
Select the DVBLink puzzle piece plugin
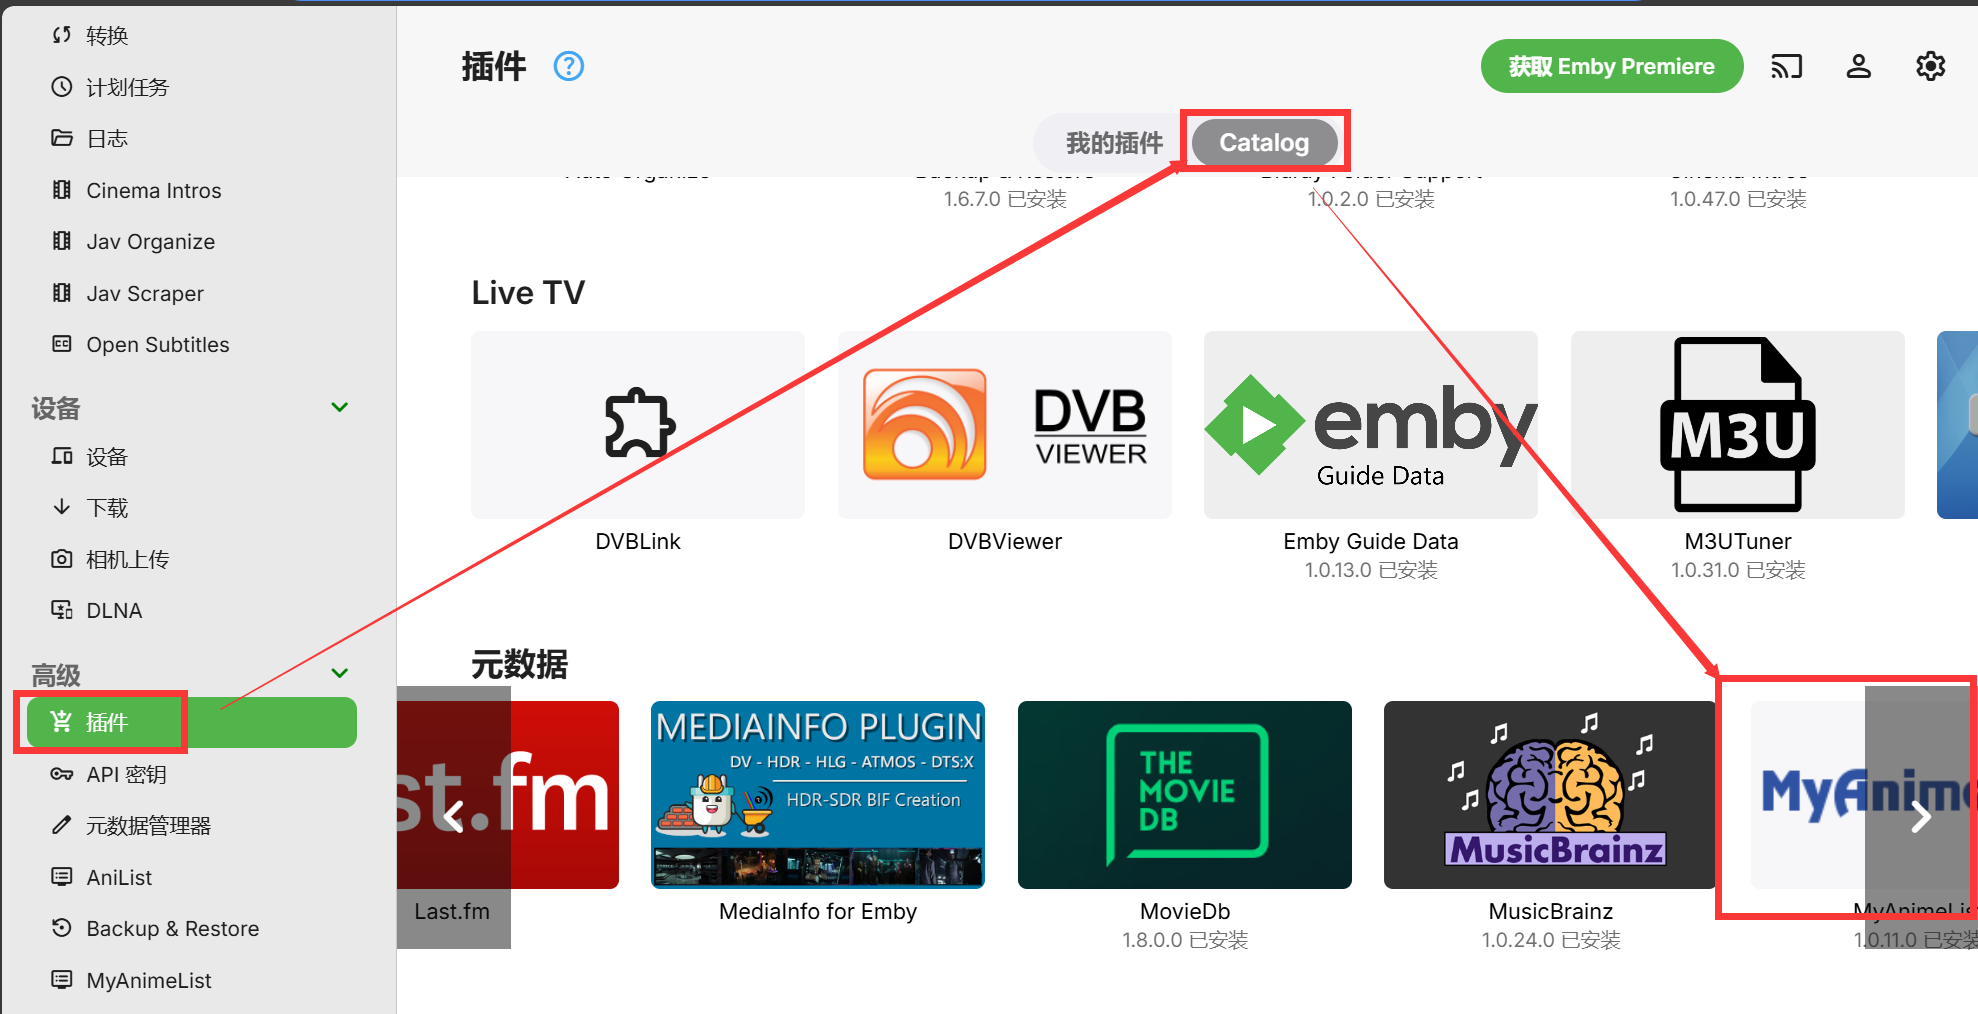(x=638, y=424)
